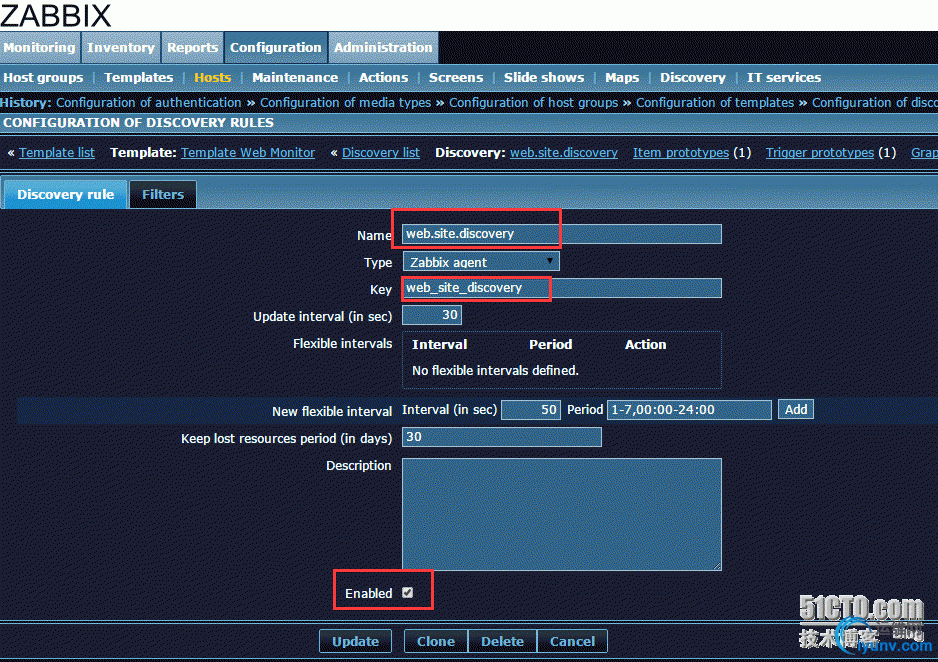Click the Update interval field
Viewport: 938px width, 662px height.
[432, 315]
